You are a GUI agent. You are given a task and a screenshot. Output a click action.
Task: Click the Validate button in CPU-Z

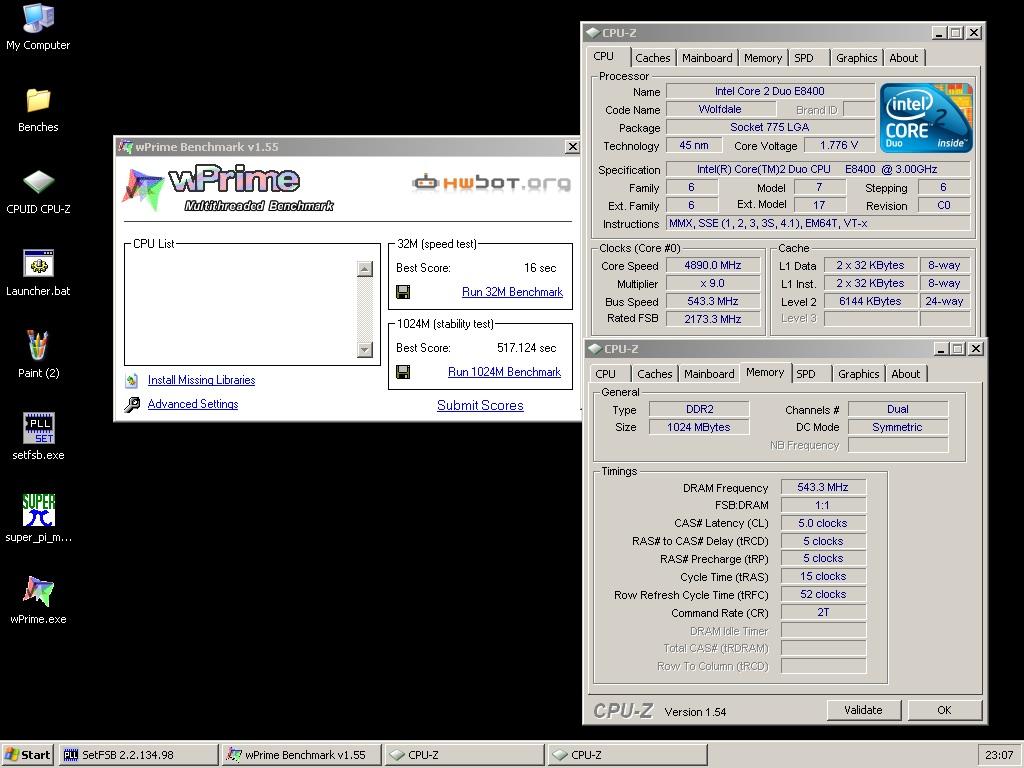click(863, 710)
